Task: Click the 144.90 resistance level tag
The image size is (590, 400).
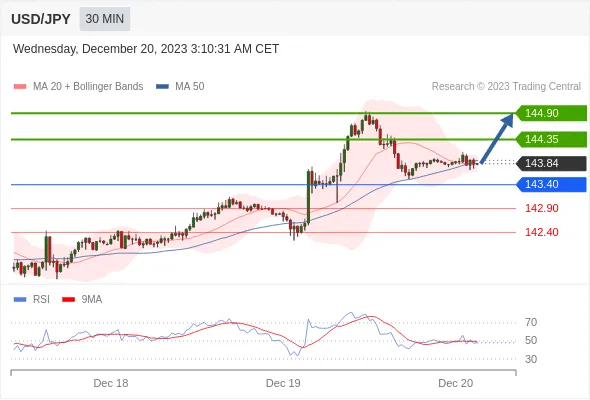Action: pyautogui.click(x=551, y=113)
